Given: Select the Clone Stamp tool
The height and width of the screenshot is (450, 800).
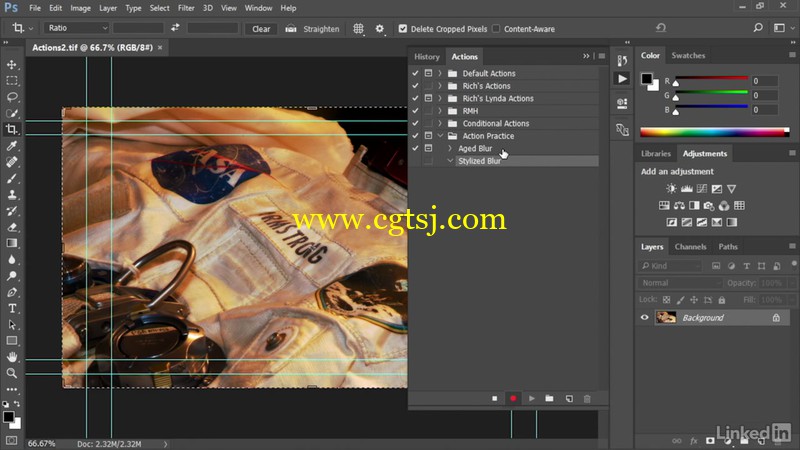Looking at the screenshot, I should click(12, 194).
